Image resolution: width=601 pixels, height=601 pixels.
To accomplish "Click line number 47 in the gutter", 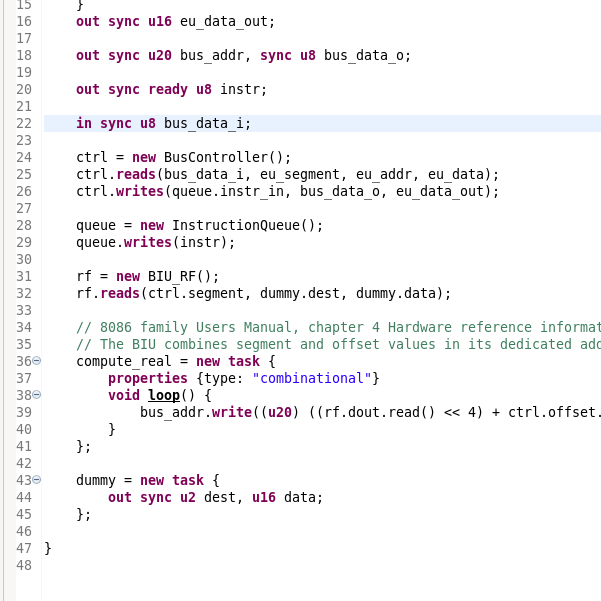I will click(x=24, y=548).
